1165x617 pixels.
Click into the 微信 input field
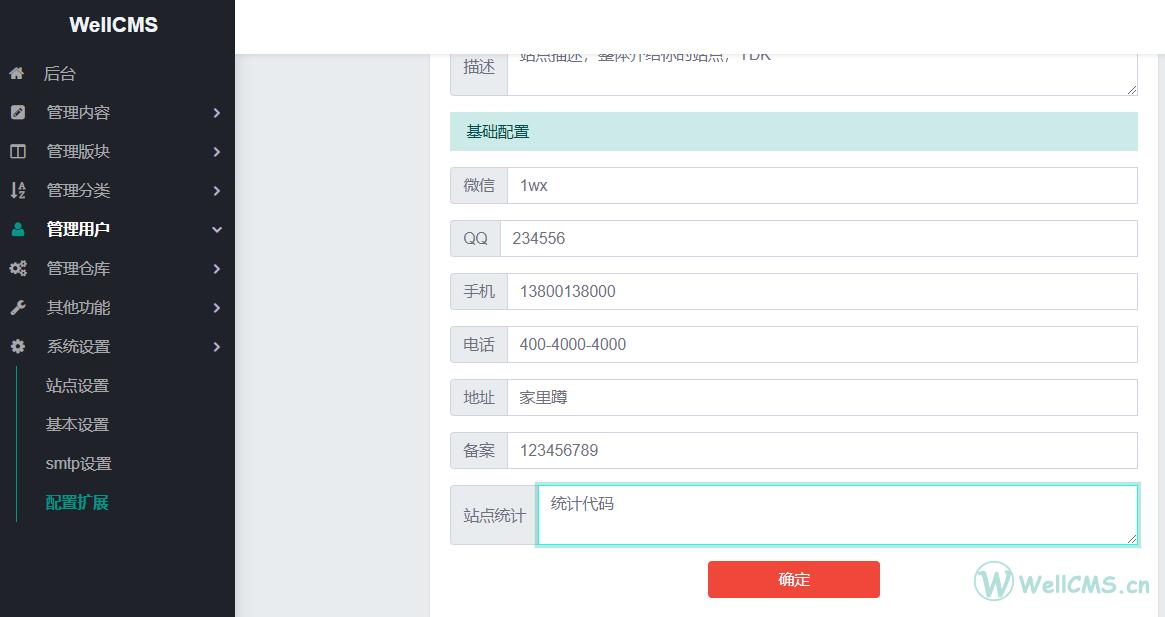click(822, 186)
